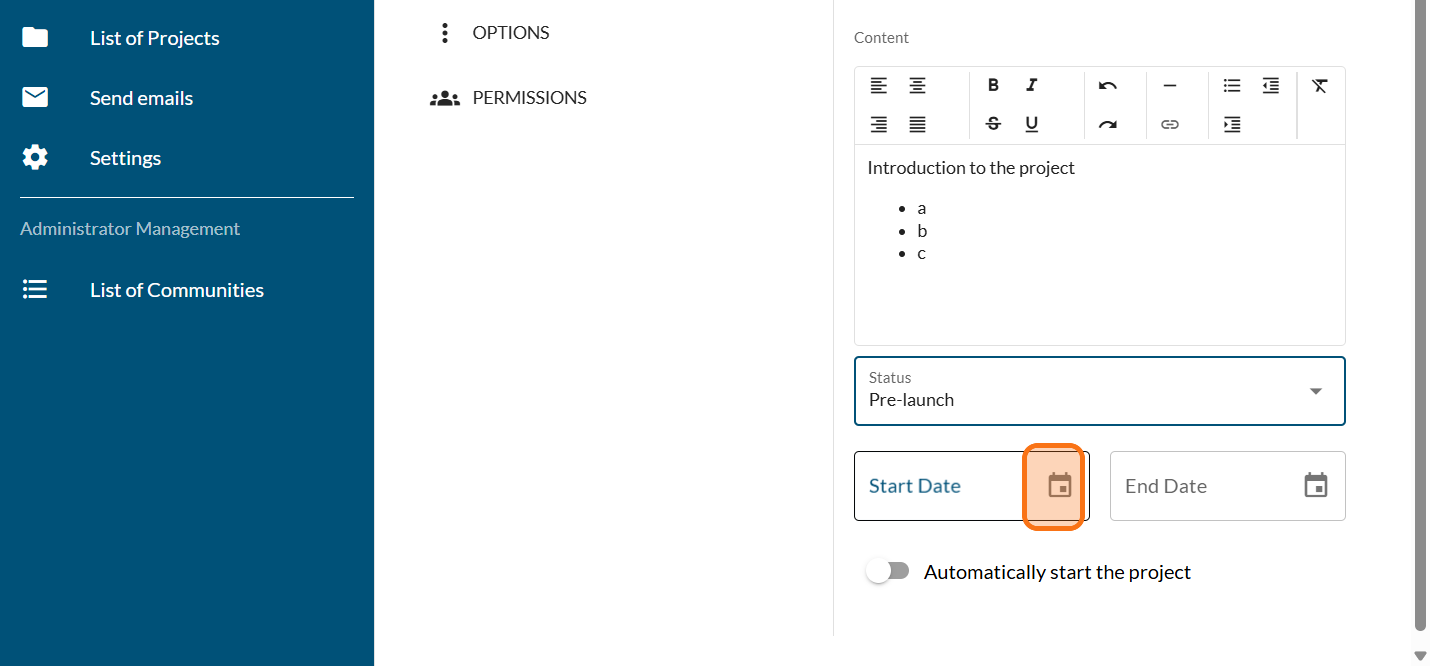Enable automatically start the project switch
This screenshot has width=1430, height=666.
pyautogui.click(x=888, y=571)
